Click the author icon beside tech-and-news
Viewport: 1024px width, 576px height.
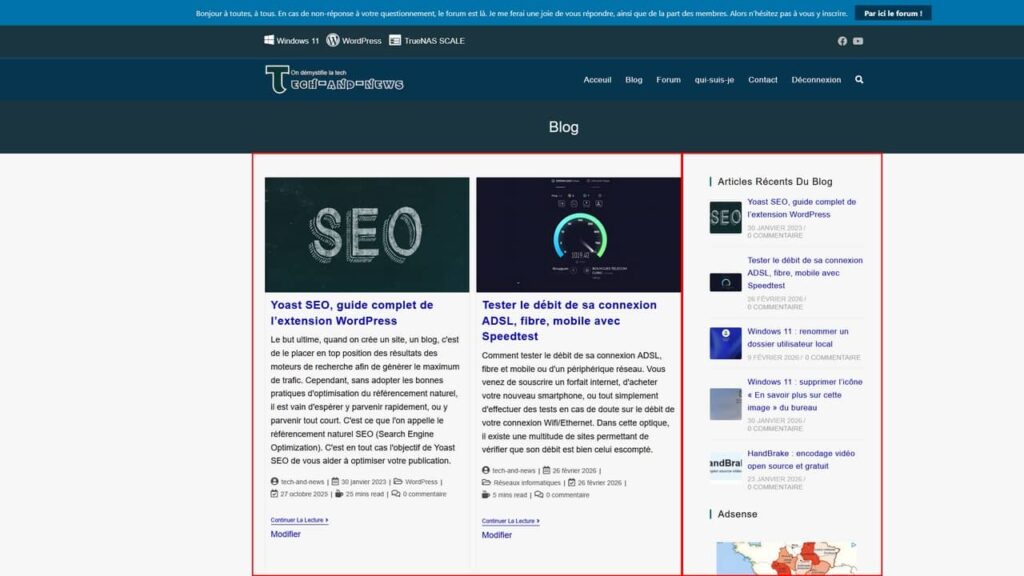tap(275, 481)
